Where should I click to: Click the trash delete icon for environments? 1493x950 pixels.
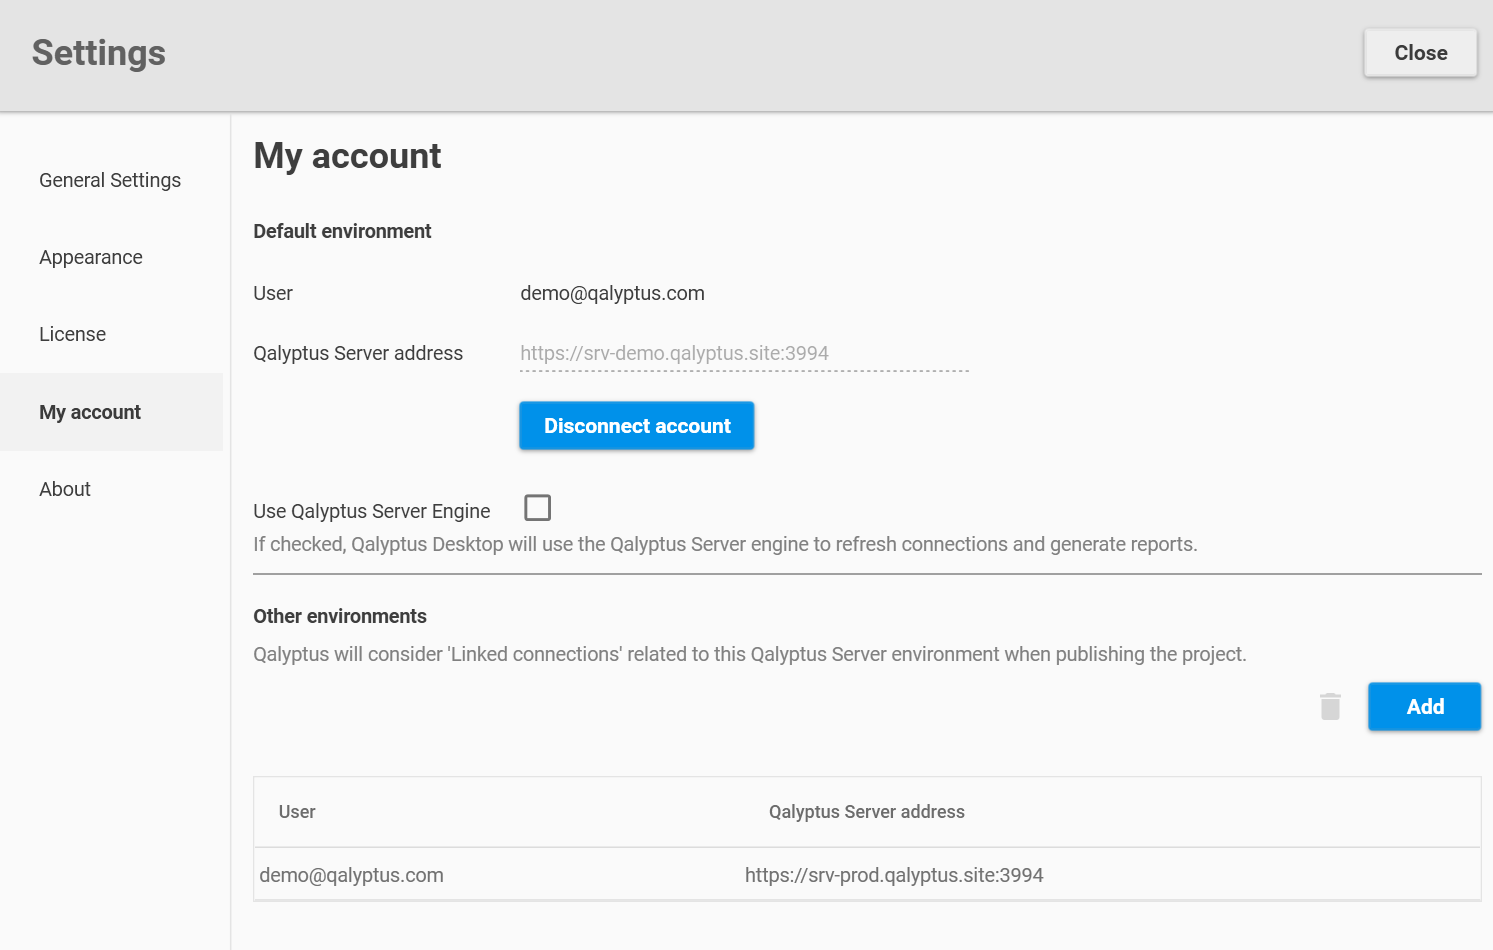click(1330, 706)
